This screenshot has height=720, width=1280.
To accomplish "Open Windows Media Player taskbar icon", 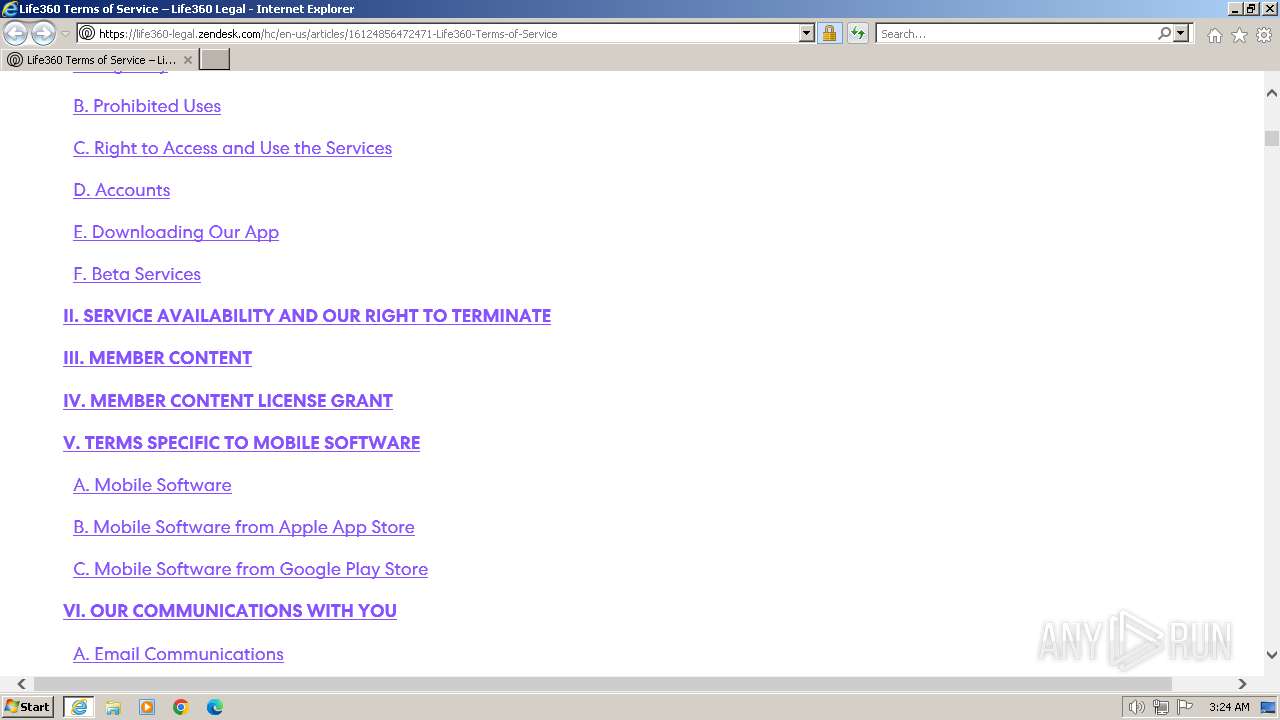I will click(147, 707).
